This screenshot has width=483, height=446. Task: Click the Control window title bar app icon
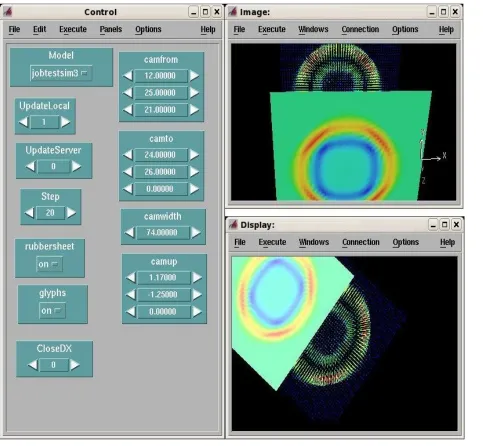8,12
